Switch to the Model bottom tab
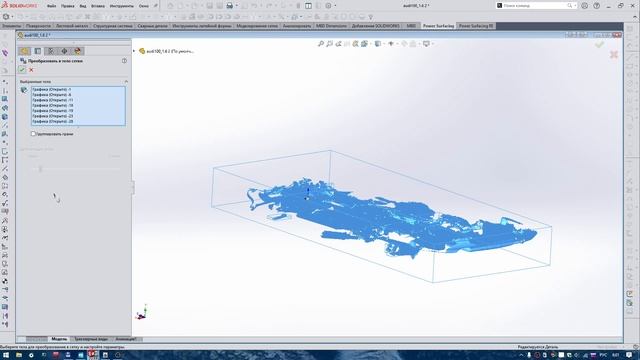The image size is (640, 360). pos(59,339)
